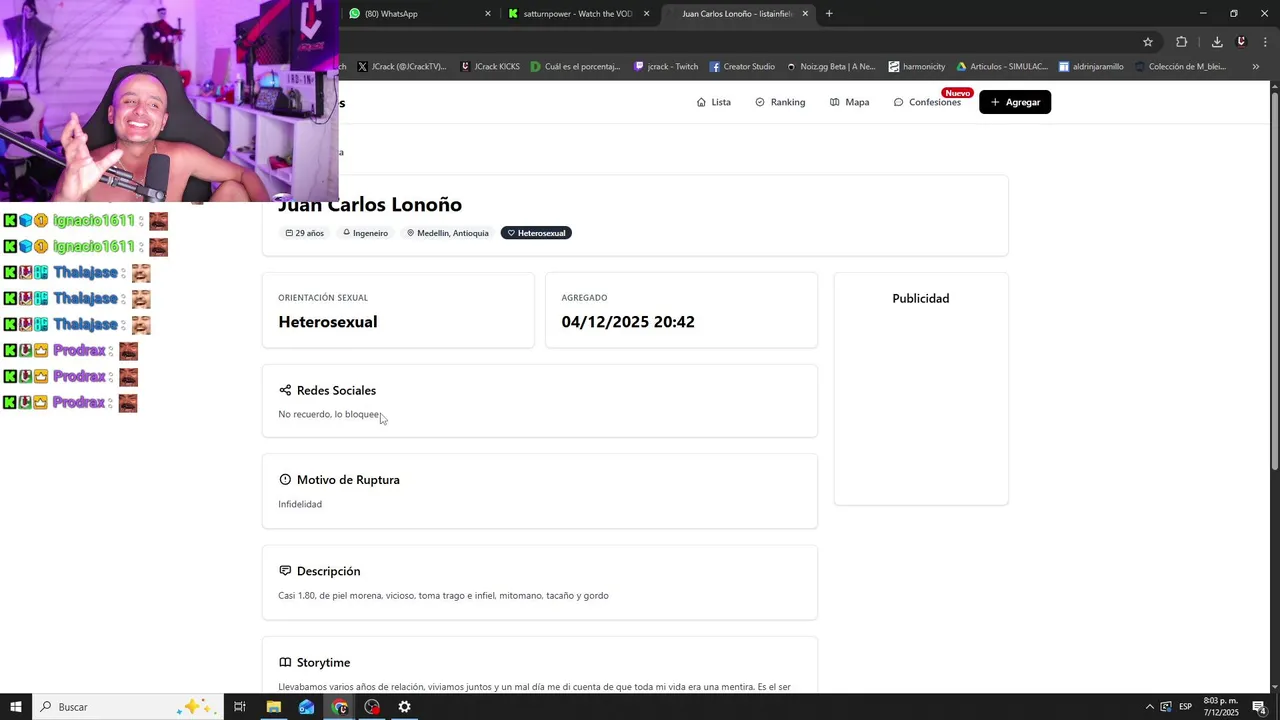Viewport: 1280px width, 720px height.
Task: Open the Confesiones section
Action: click(927, 102)
